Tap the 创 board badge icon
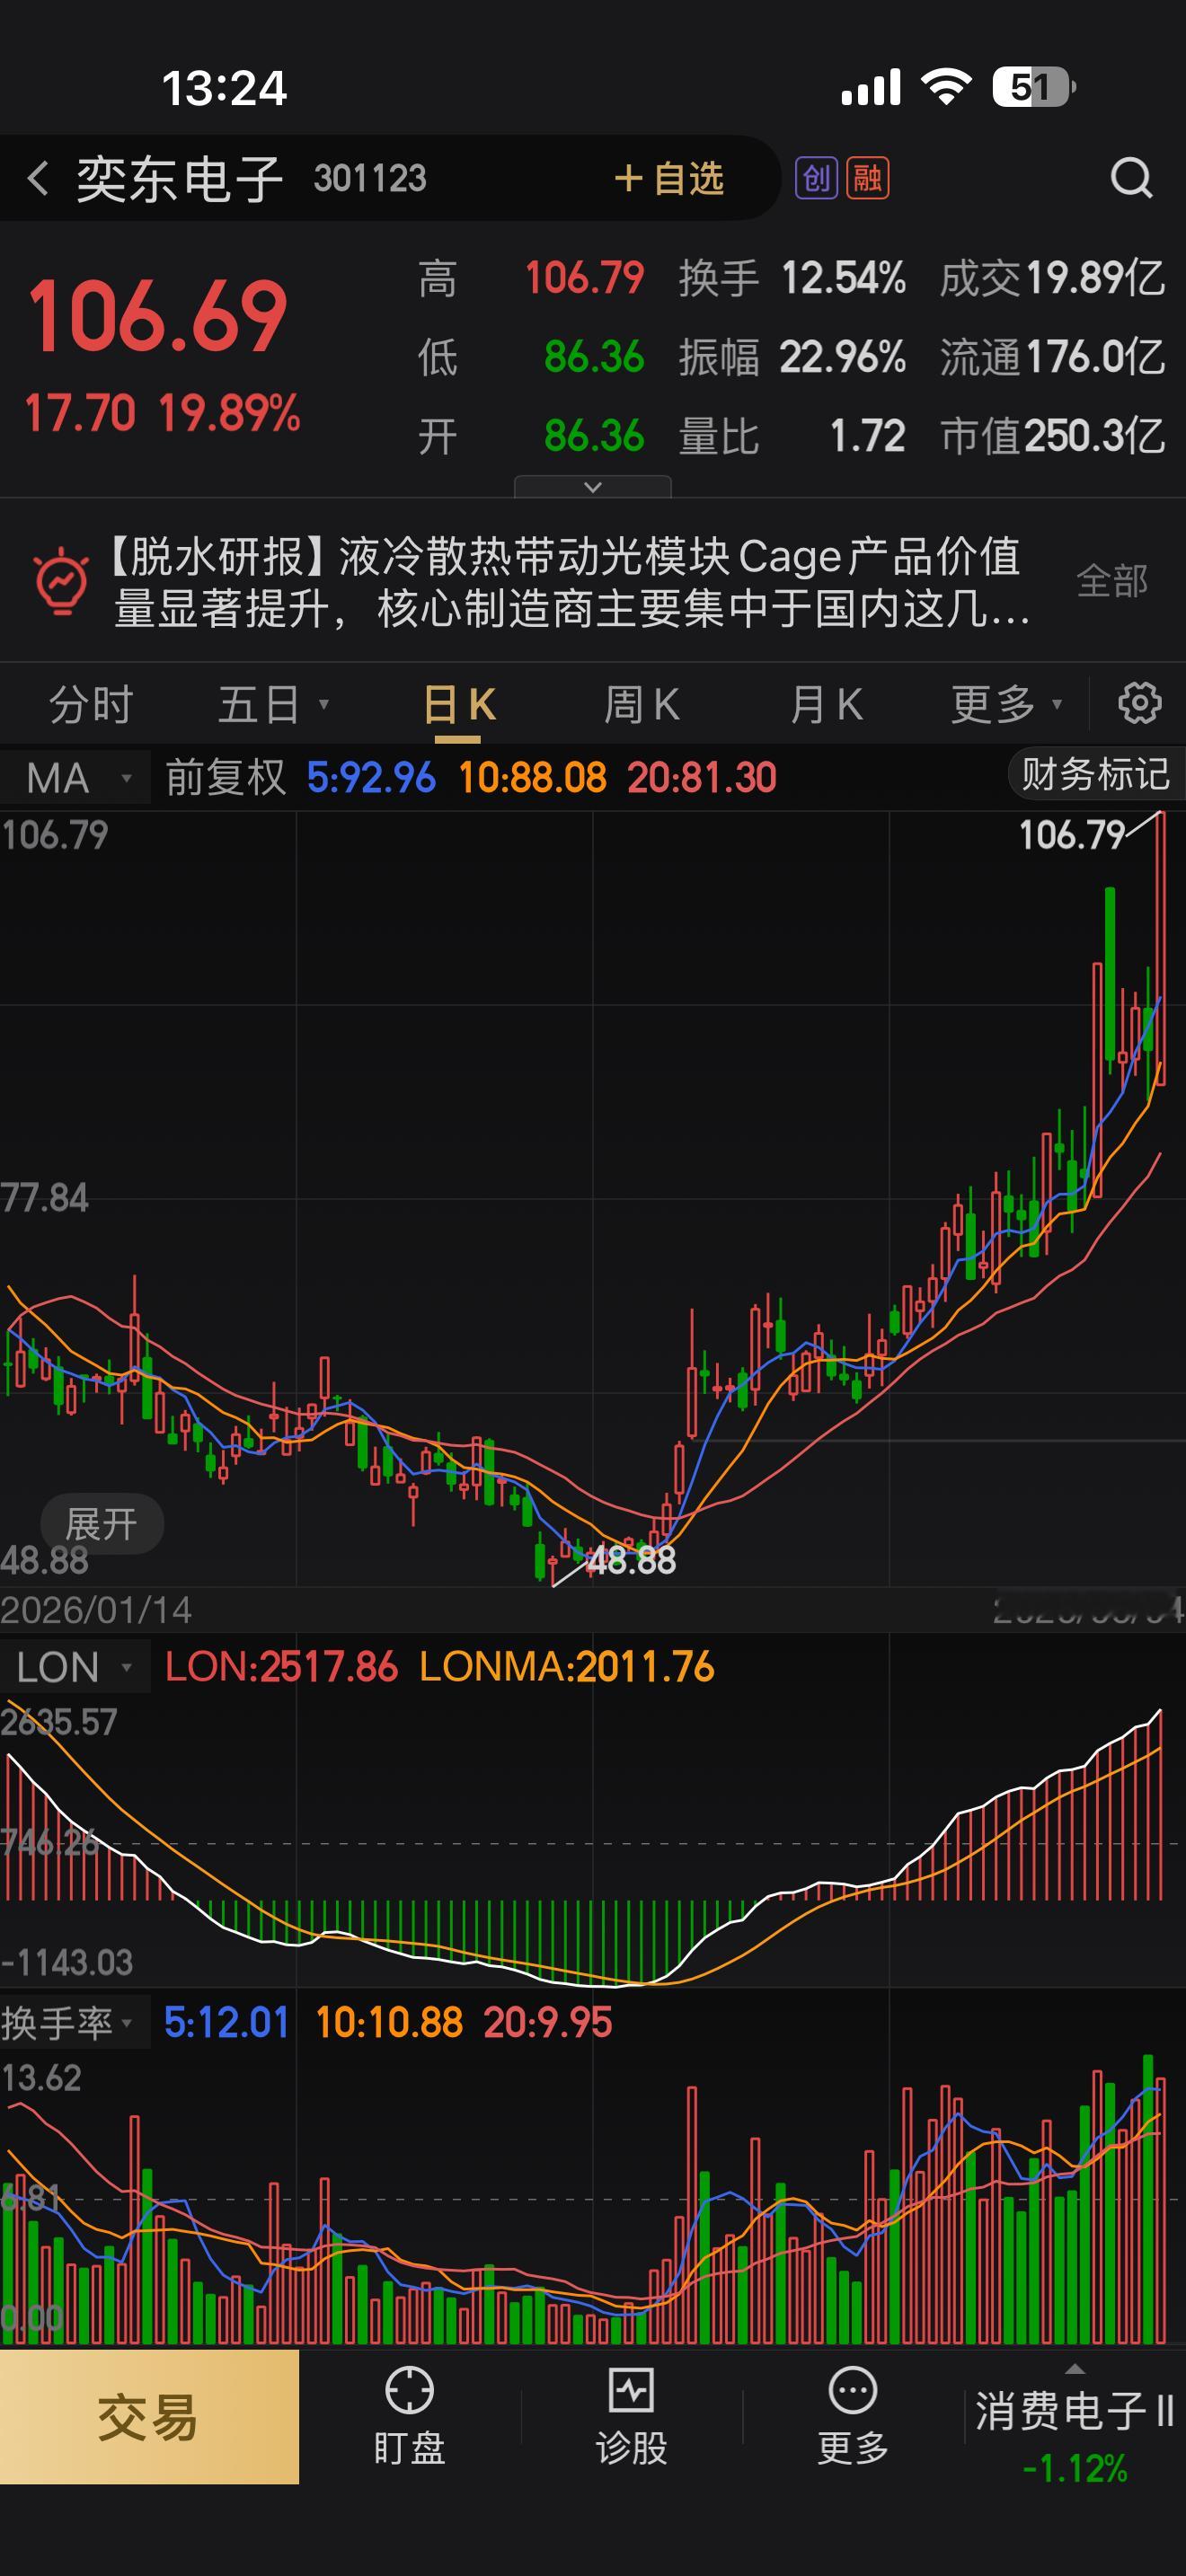Viewport: 1186px width, 2576px height. click(x=816, y=179)
